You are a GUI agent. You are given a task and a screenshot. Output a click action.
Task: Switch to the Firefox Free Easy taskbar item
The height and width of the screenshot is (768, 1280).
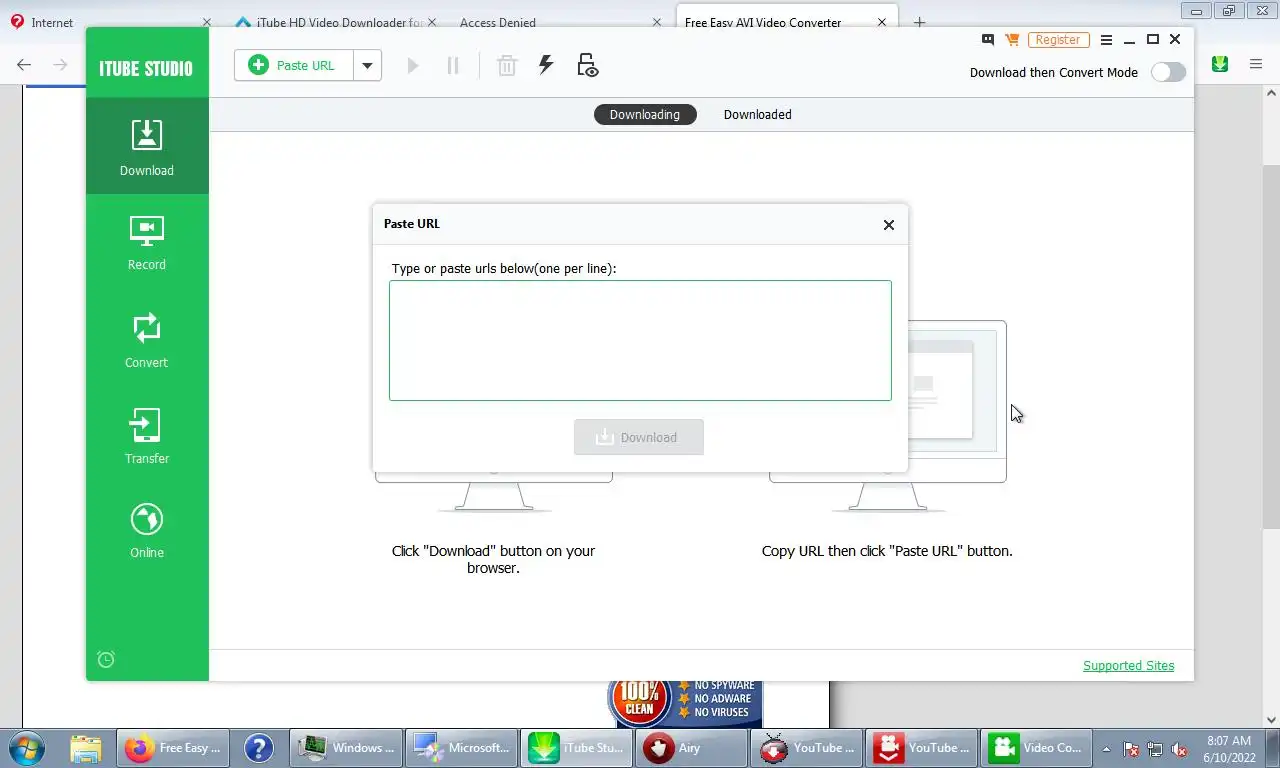click(174, 747)
